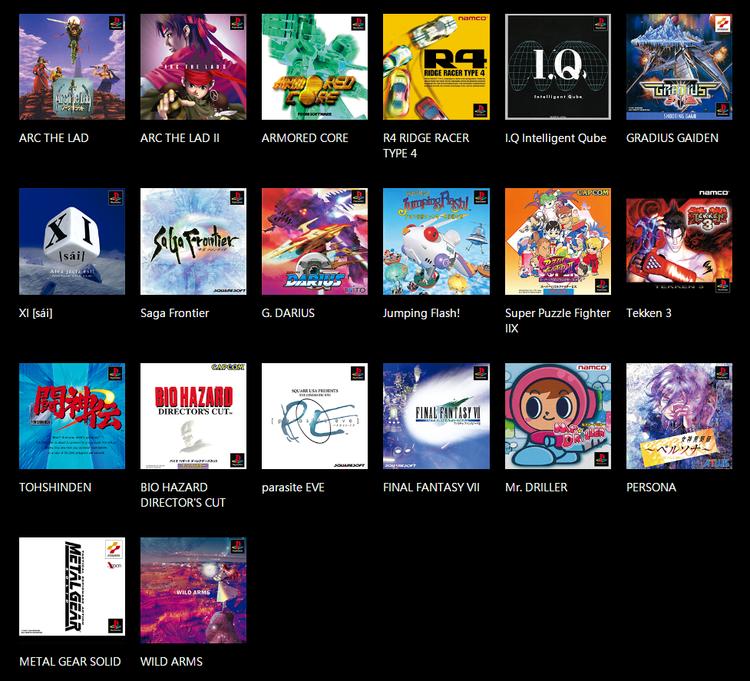Screen dimensions: 750x681
Task: Open the Final Fantasy VII cover
Action: 436,416
